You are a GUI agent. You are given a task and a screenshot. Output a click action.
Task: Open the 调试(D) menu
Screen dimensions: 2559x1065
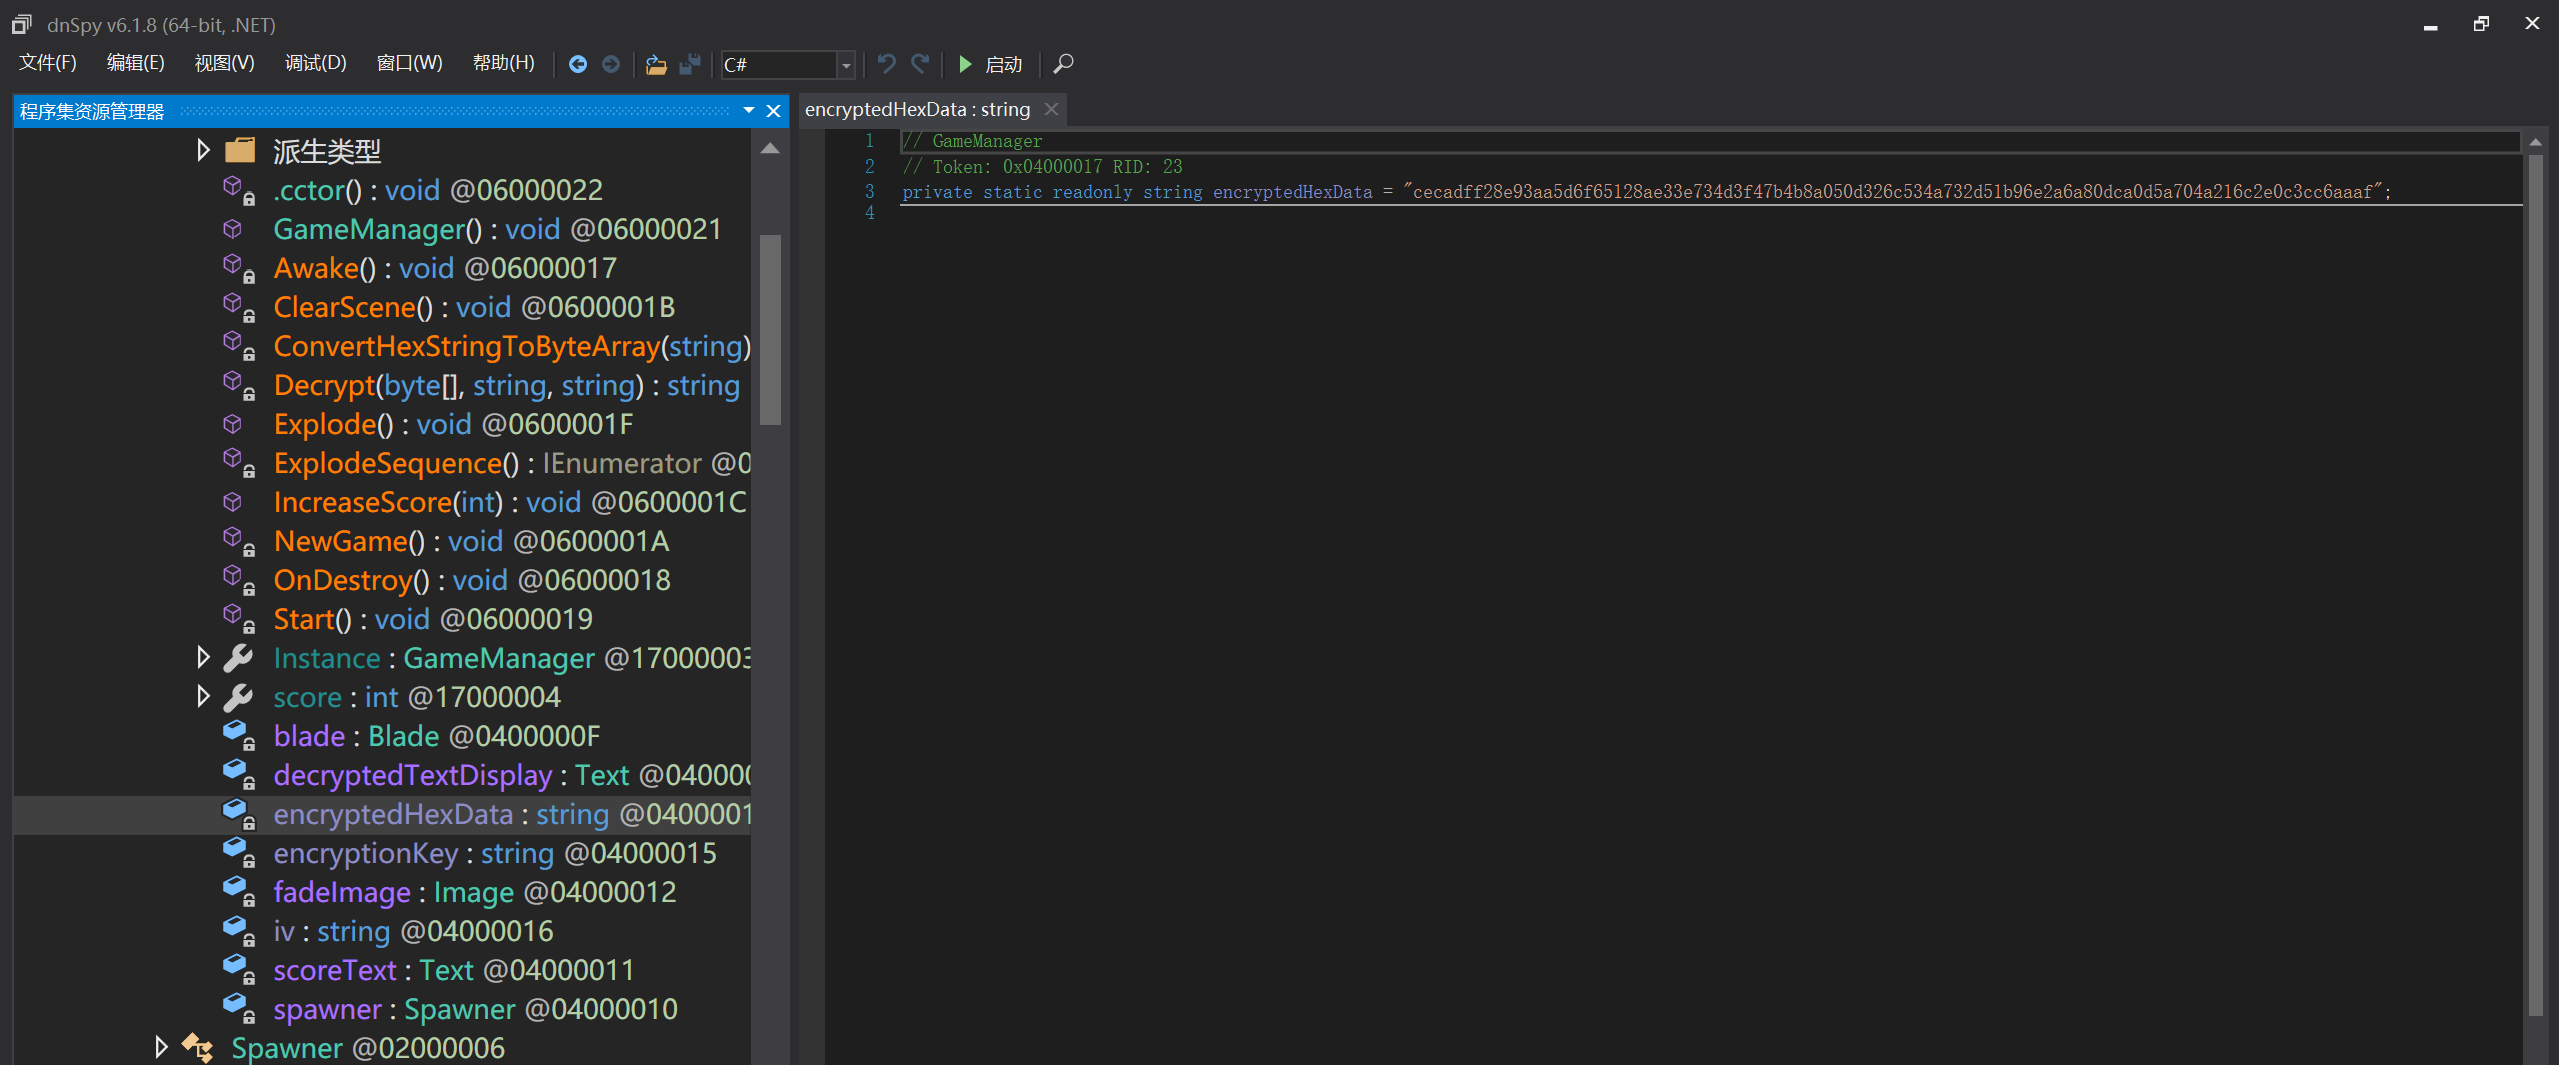coord(315,64)
